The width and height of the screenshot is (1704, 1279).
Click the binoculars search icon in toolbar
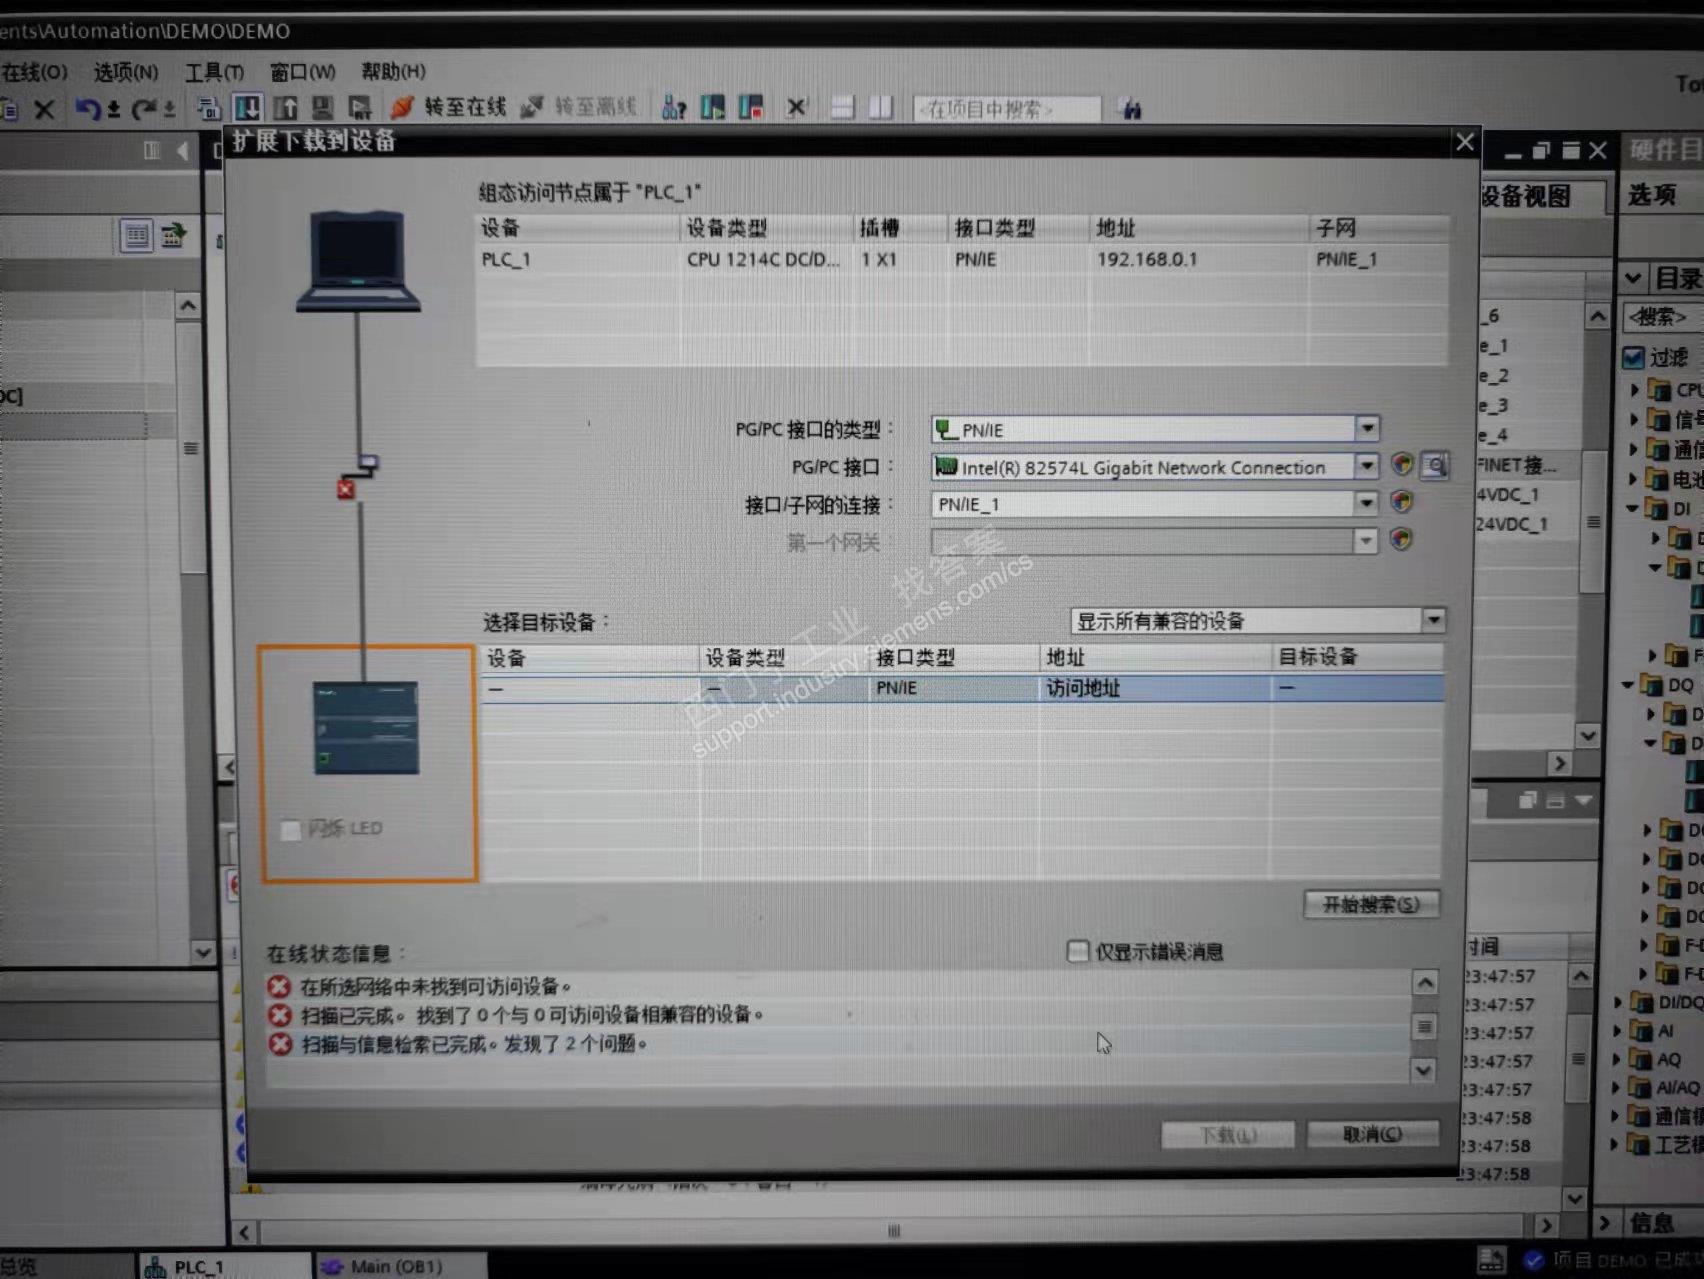pyautogui.click(x=1131, y=108)
